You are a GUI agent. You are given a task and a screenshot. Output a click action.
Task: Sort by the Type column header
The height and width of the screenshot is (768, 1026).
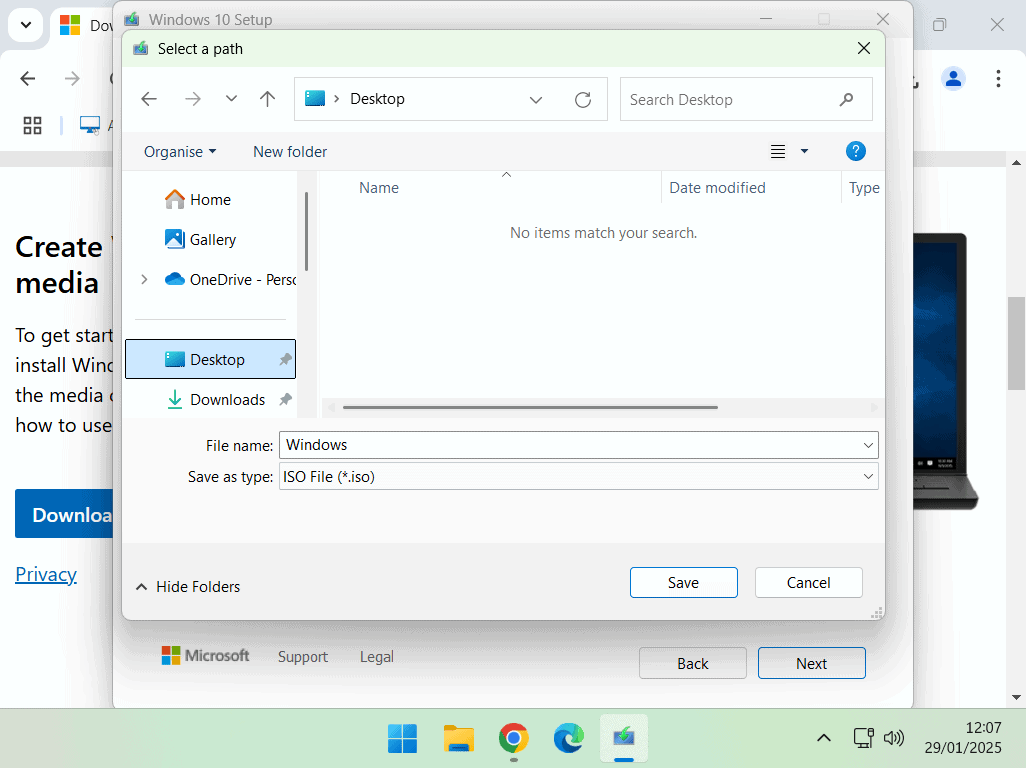863,188
